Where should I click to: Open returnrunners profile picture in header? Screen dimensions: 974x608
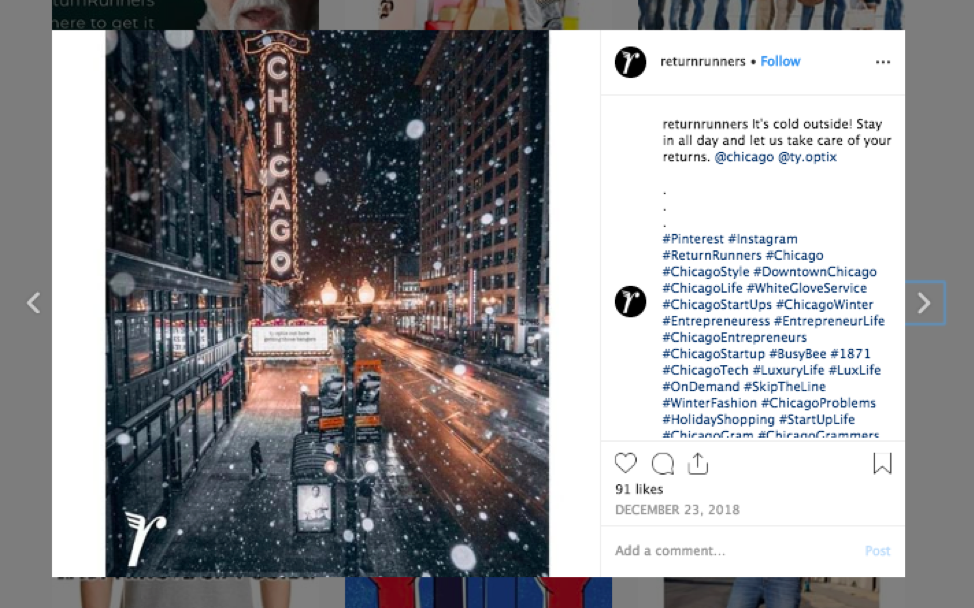click(630, 62)
